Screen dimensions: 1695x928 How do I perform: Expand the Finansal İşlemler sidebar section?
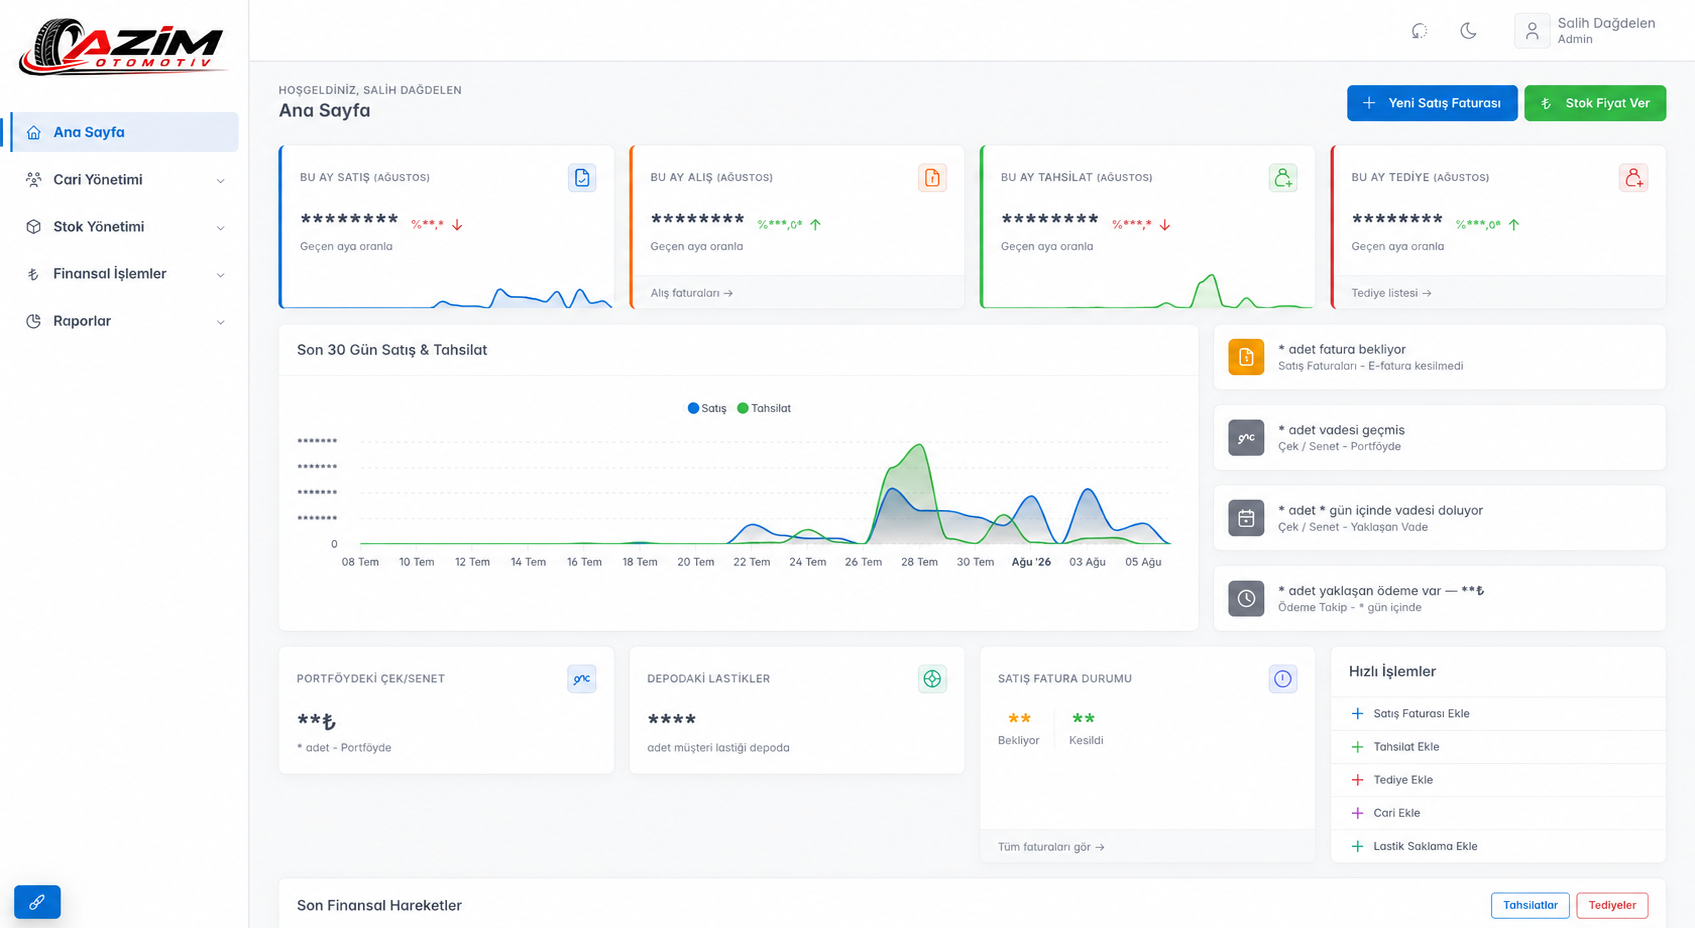pos(125,274)
